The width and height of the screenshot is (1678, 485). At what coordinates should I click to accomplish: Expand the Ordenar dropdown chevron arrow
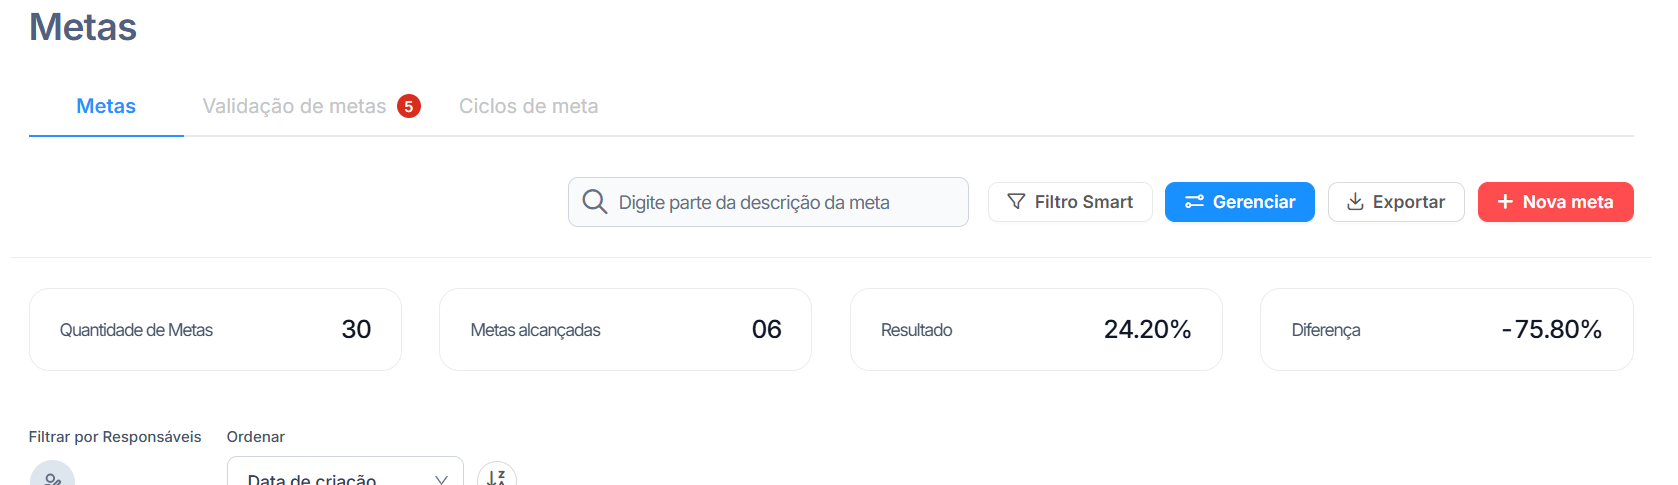coord(441,479)
